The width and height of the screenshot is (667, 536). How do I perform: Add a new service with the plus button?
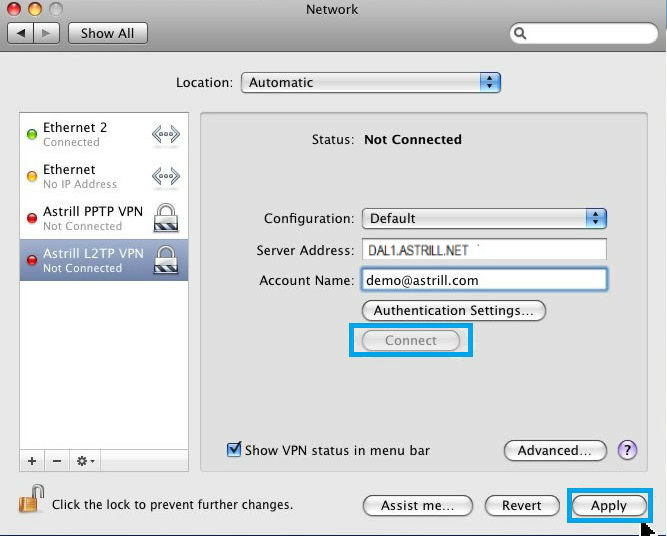32,461
